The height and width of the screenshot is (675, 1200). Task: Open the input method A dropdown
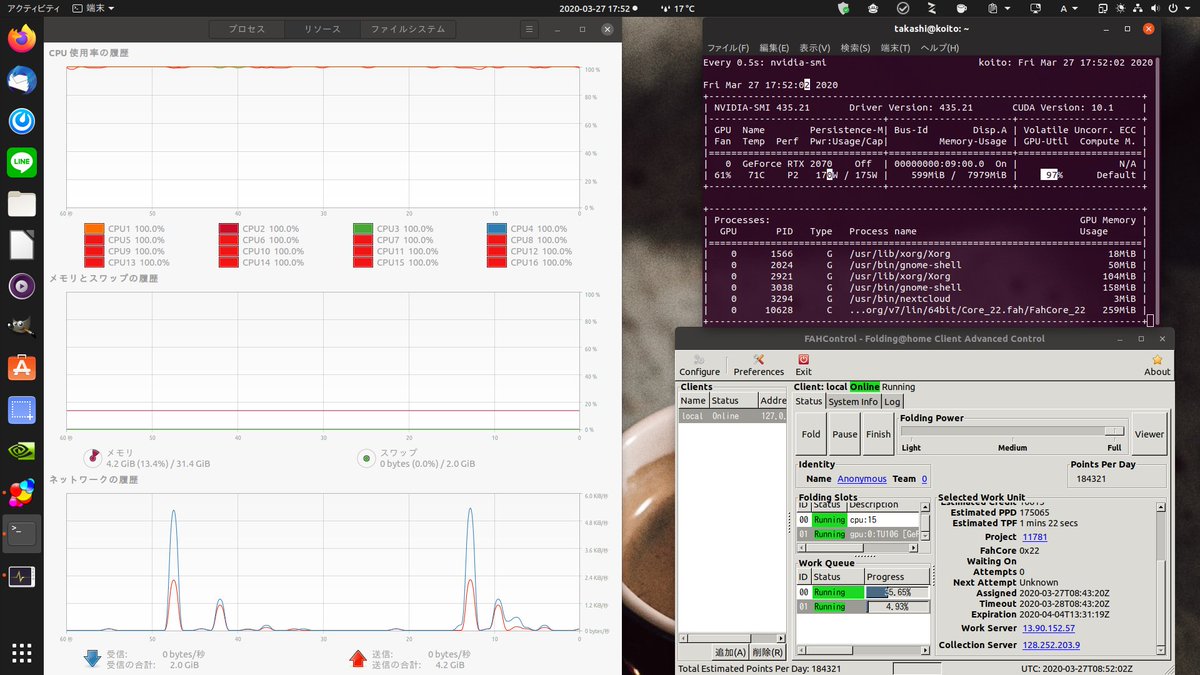point(1070,8)
